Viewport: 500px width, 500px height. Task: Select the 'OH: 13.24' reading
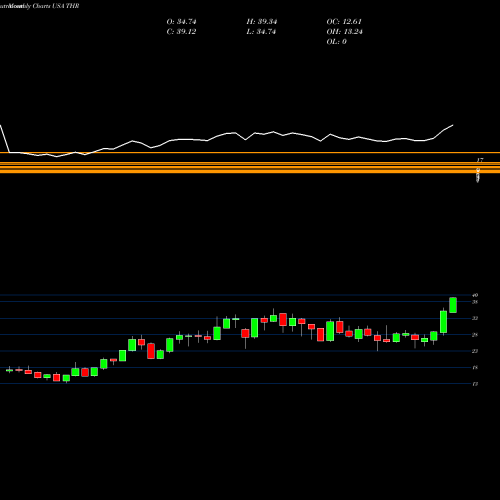pyautogui.click(x=344, y=32)
